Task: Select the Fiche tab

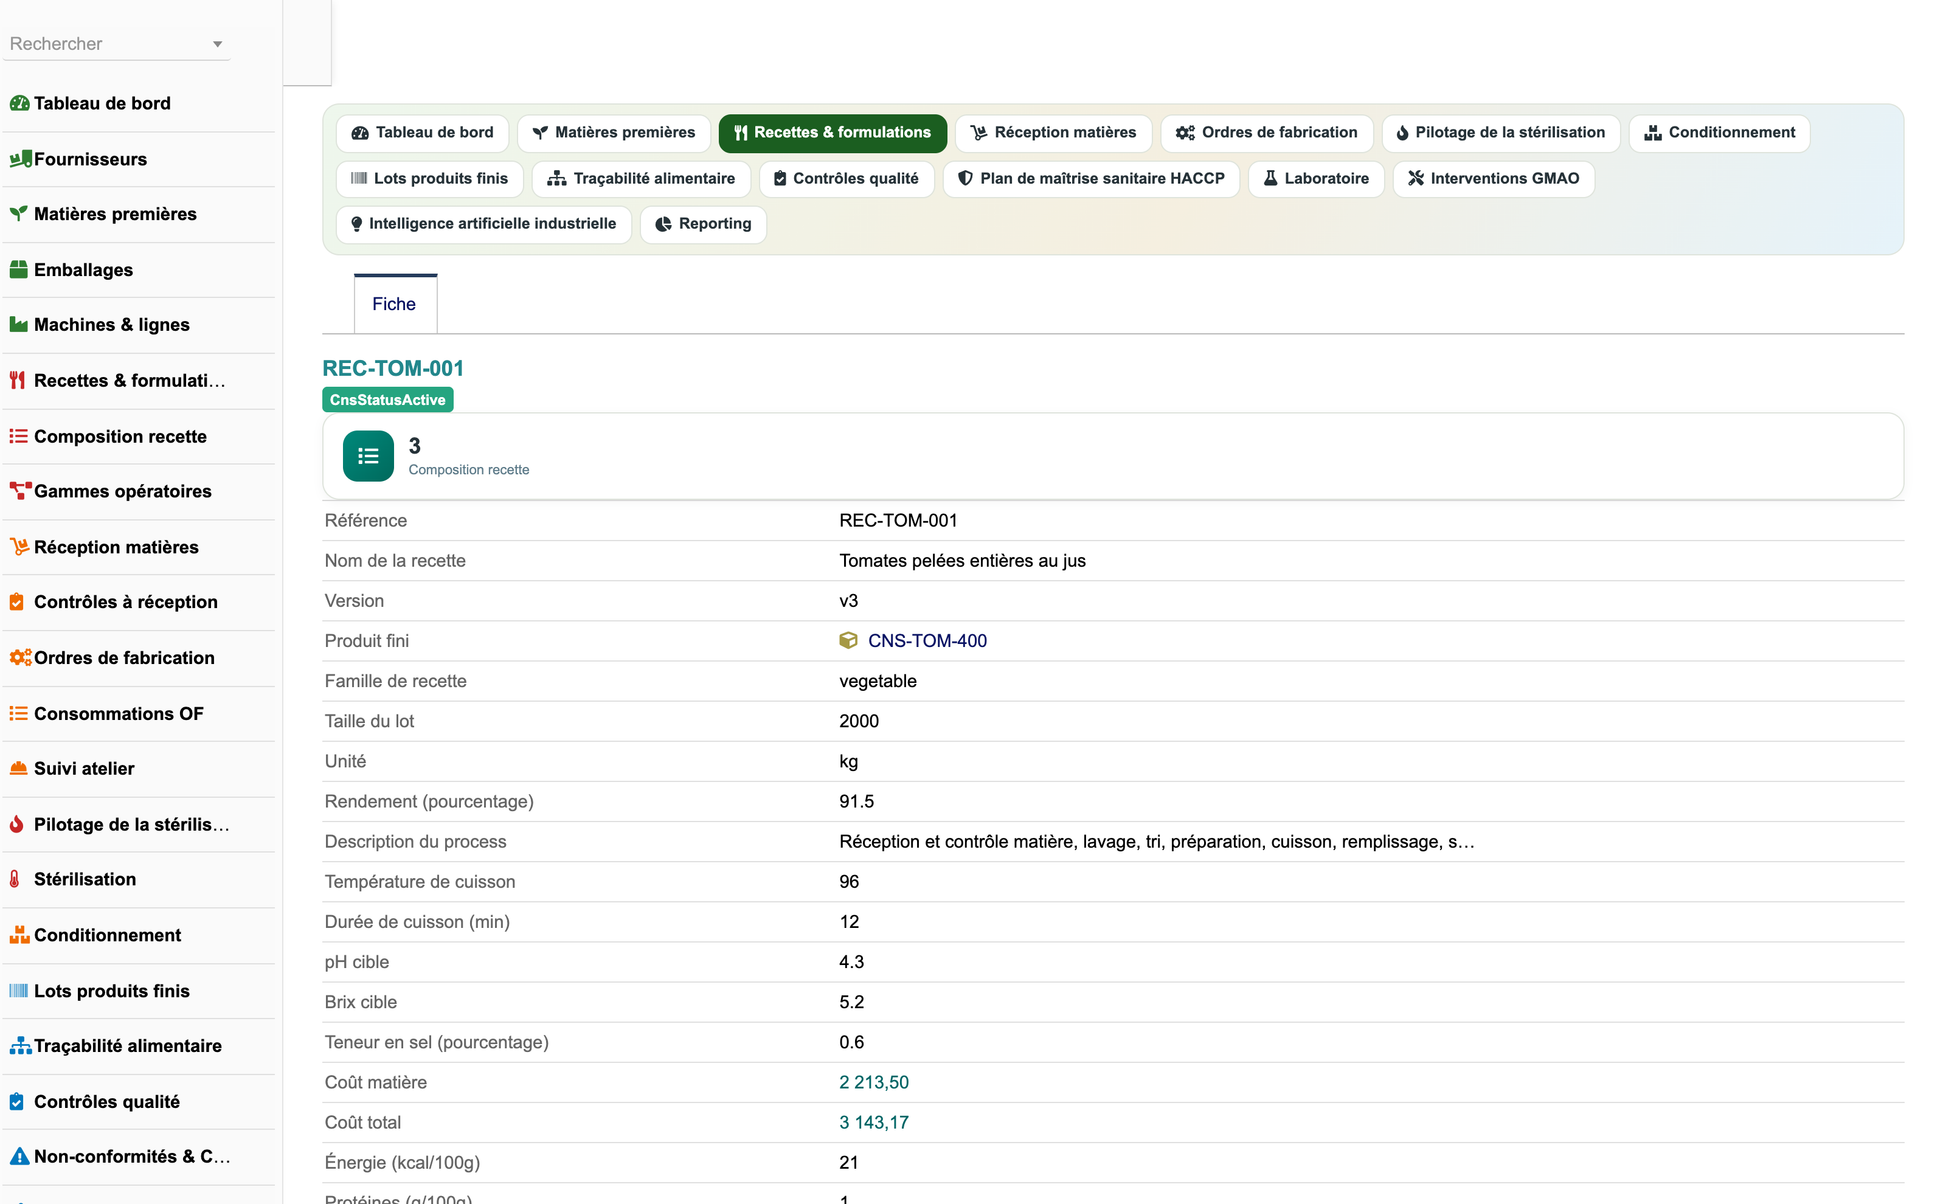Action: (395, 304)
